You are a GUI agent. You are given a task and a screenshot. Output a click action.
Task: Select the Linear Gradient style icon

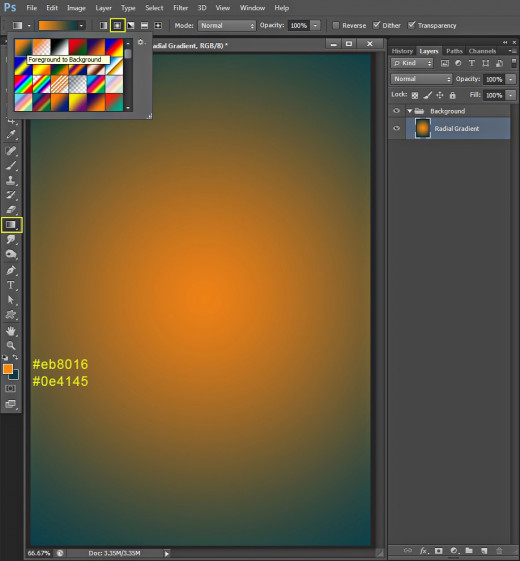pos(103,25)
